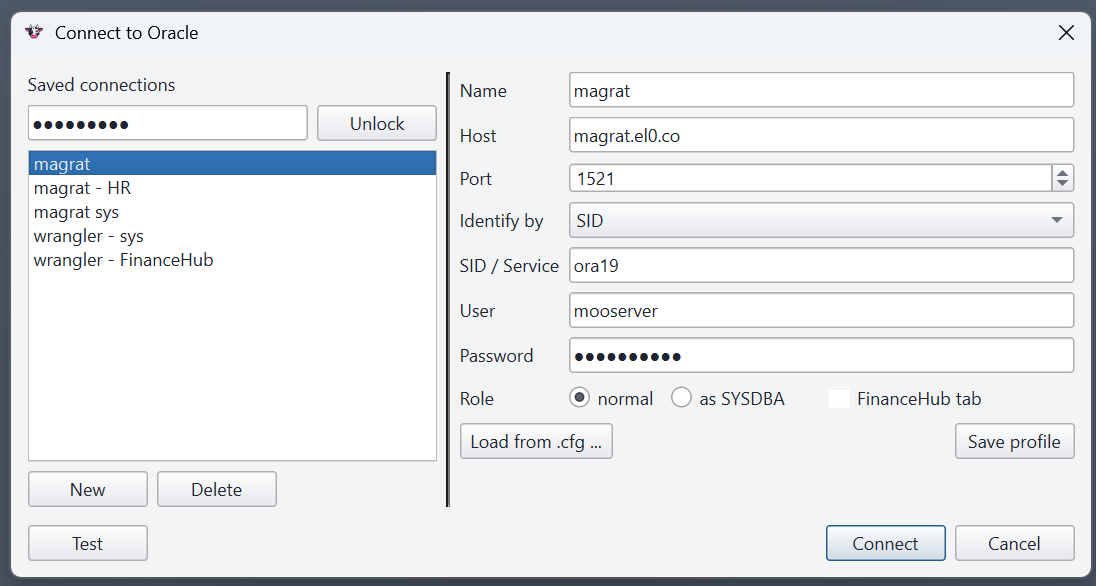Select the 'magrat' saved connection
Viewport: 1096px width, 586px height.
click(232, 164)
